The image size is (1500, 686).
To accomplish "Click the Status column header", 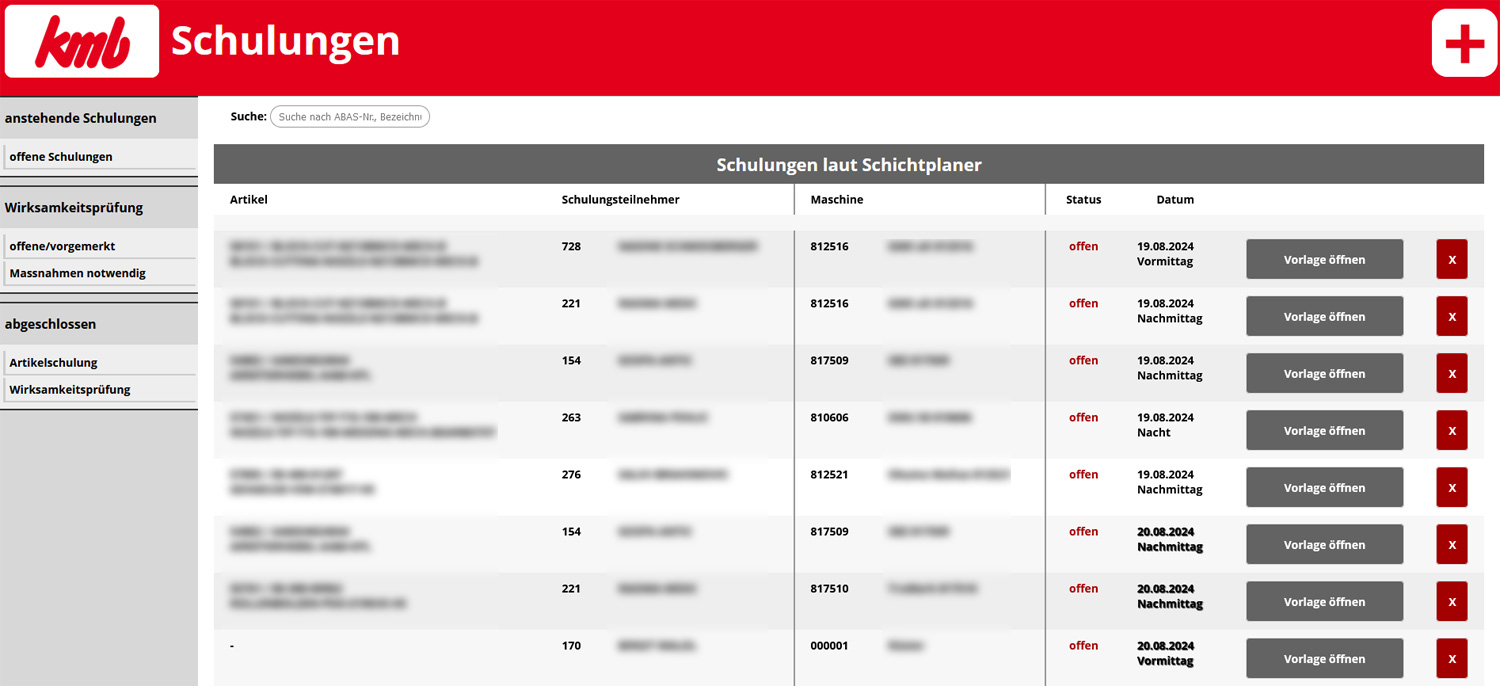I will point(1083,199).
